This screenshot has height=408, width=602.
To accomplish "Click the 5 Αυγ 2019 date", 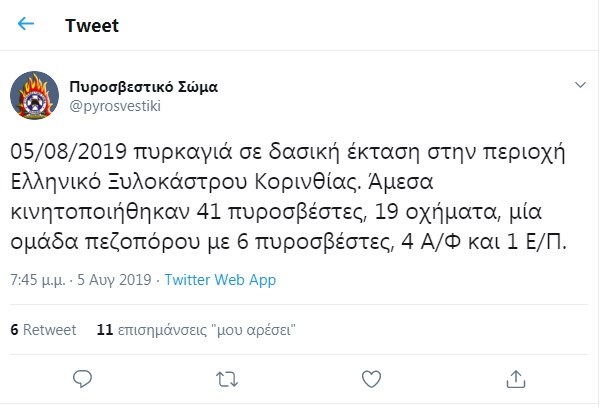I will tap(114, 280).
